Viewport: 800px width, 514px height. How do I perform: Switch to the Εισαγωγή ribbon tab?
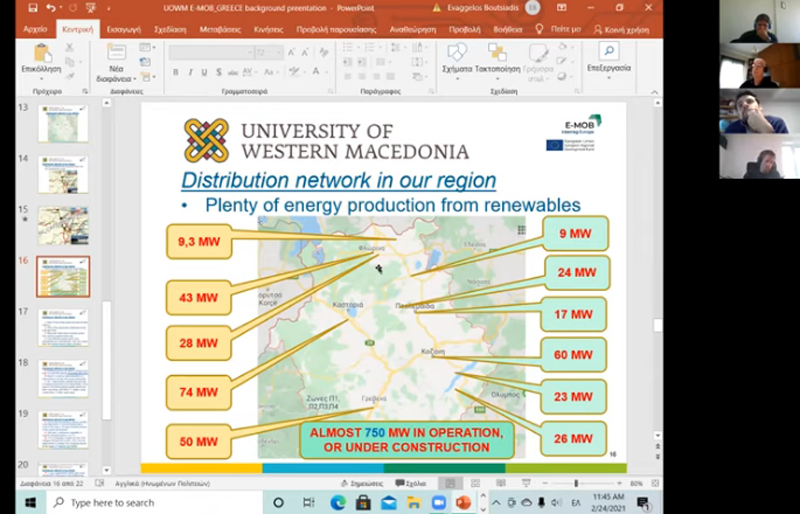(x=123, y=30)
